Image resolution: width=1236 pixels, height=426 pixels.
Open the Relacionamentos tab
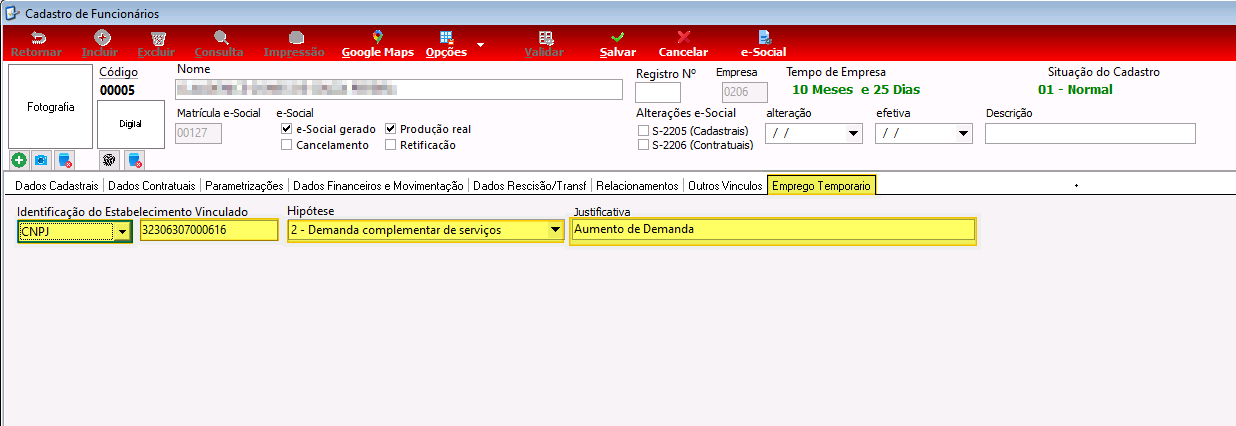pyautogui.click(x=637, y=185)
